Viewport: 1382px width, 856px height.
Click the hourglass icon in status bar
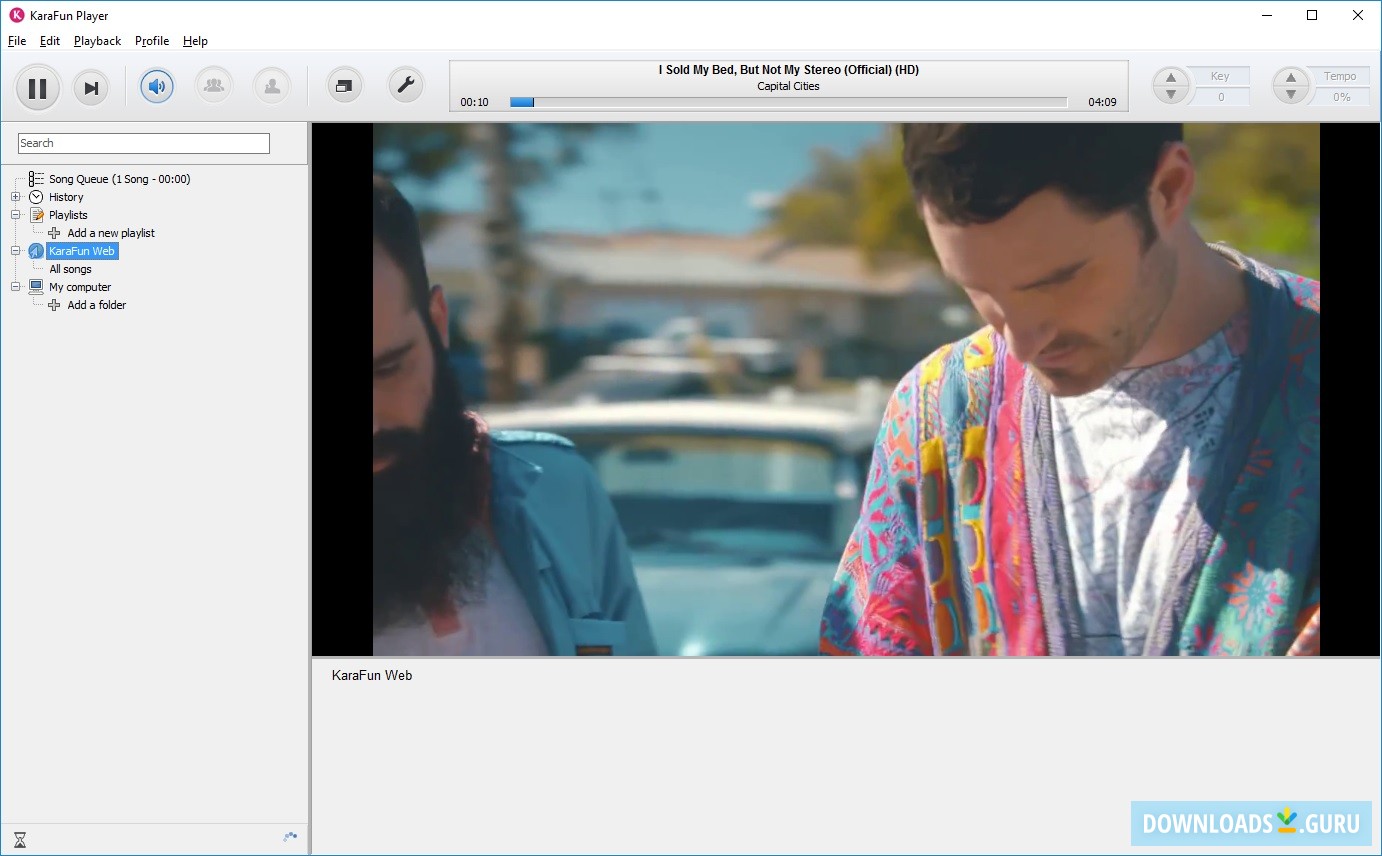pos(19,840)
